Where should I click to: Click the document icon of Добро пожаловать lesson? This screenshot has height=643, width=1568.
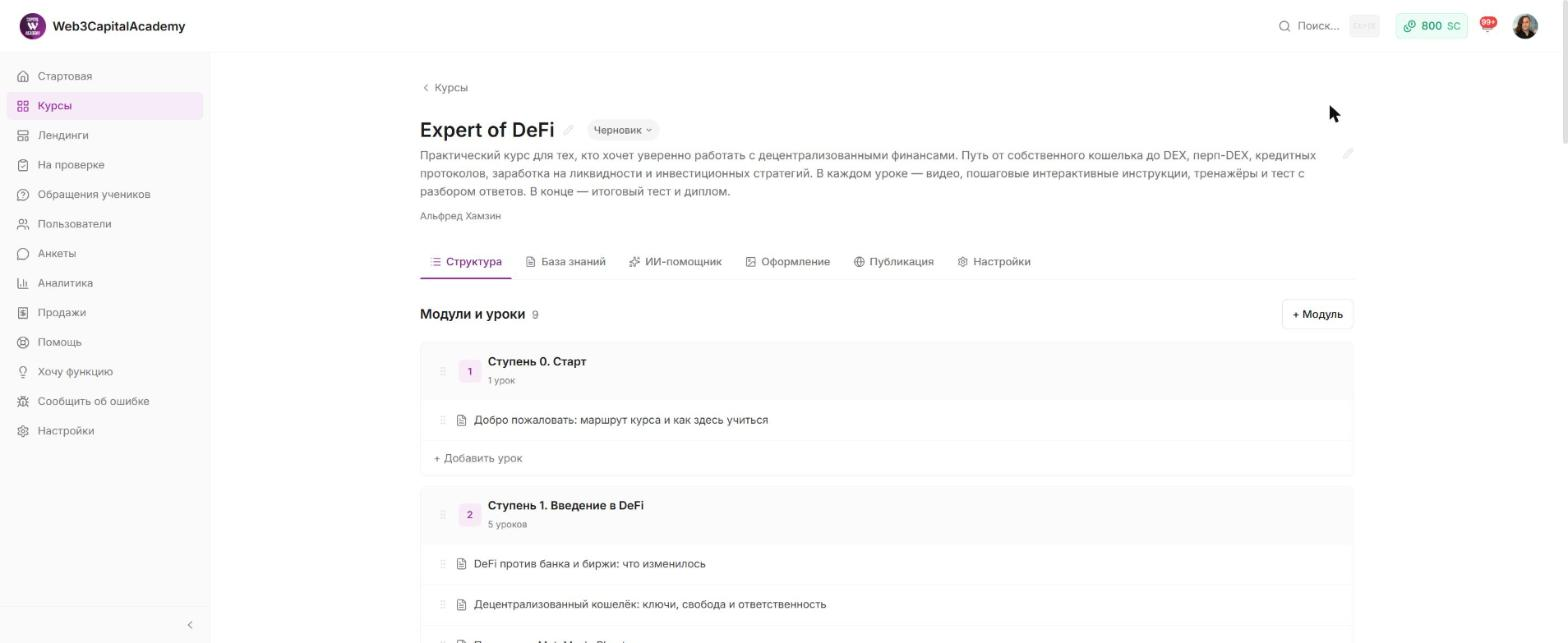[461, 420]
